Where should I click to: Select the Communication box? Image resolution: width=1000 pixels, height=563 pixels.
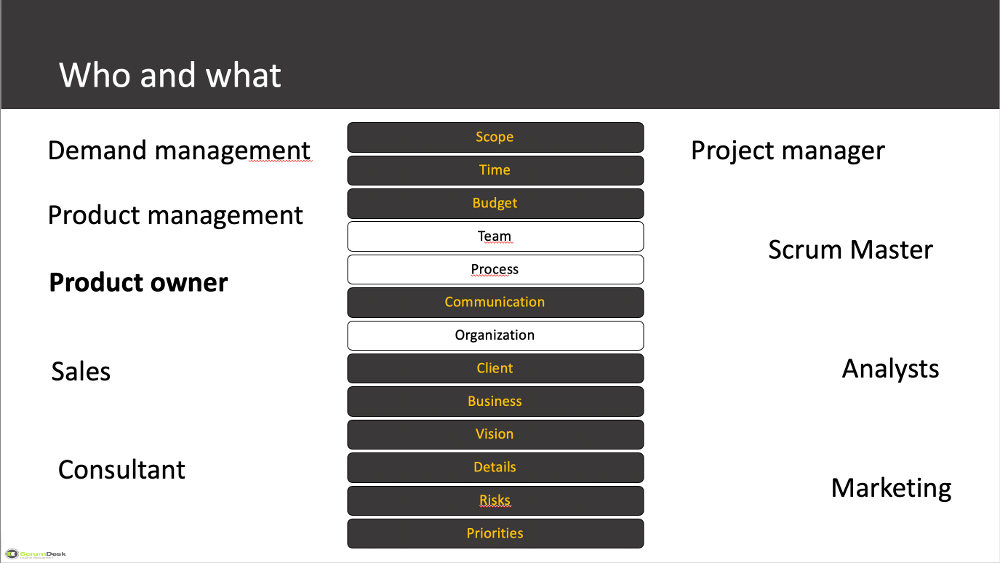496,302
